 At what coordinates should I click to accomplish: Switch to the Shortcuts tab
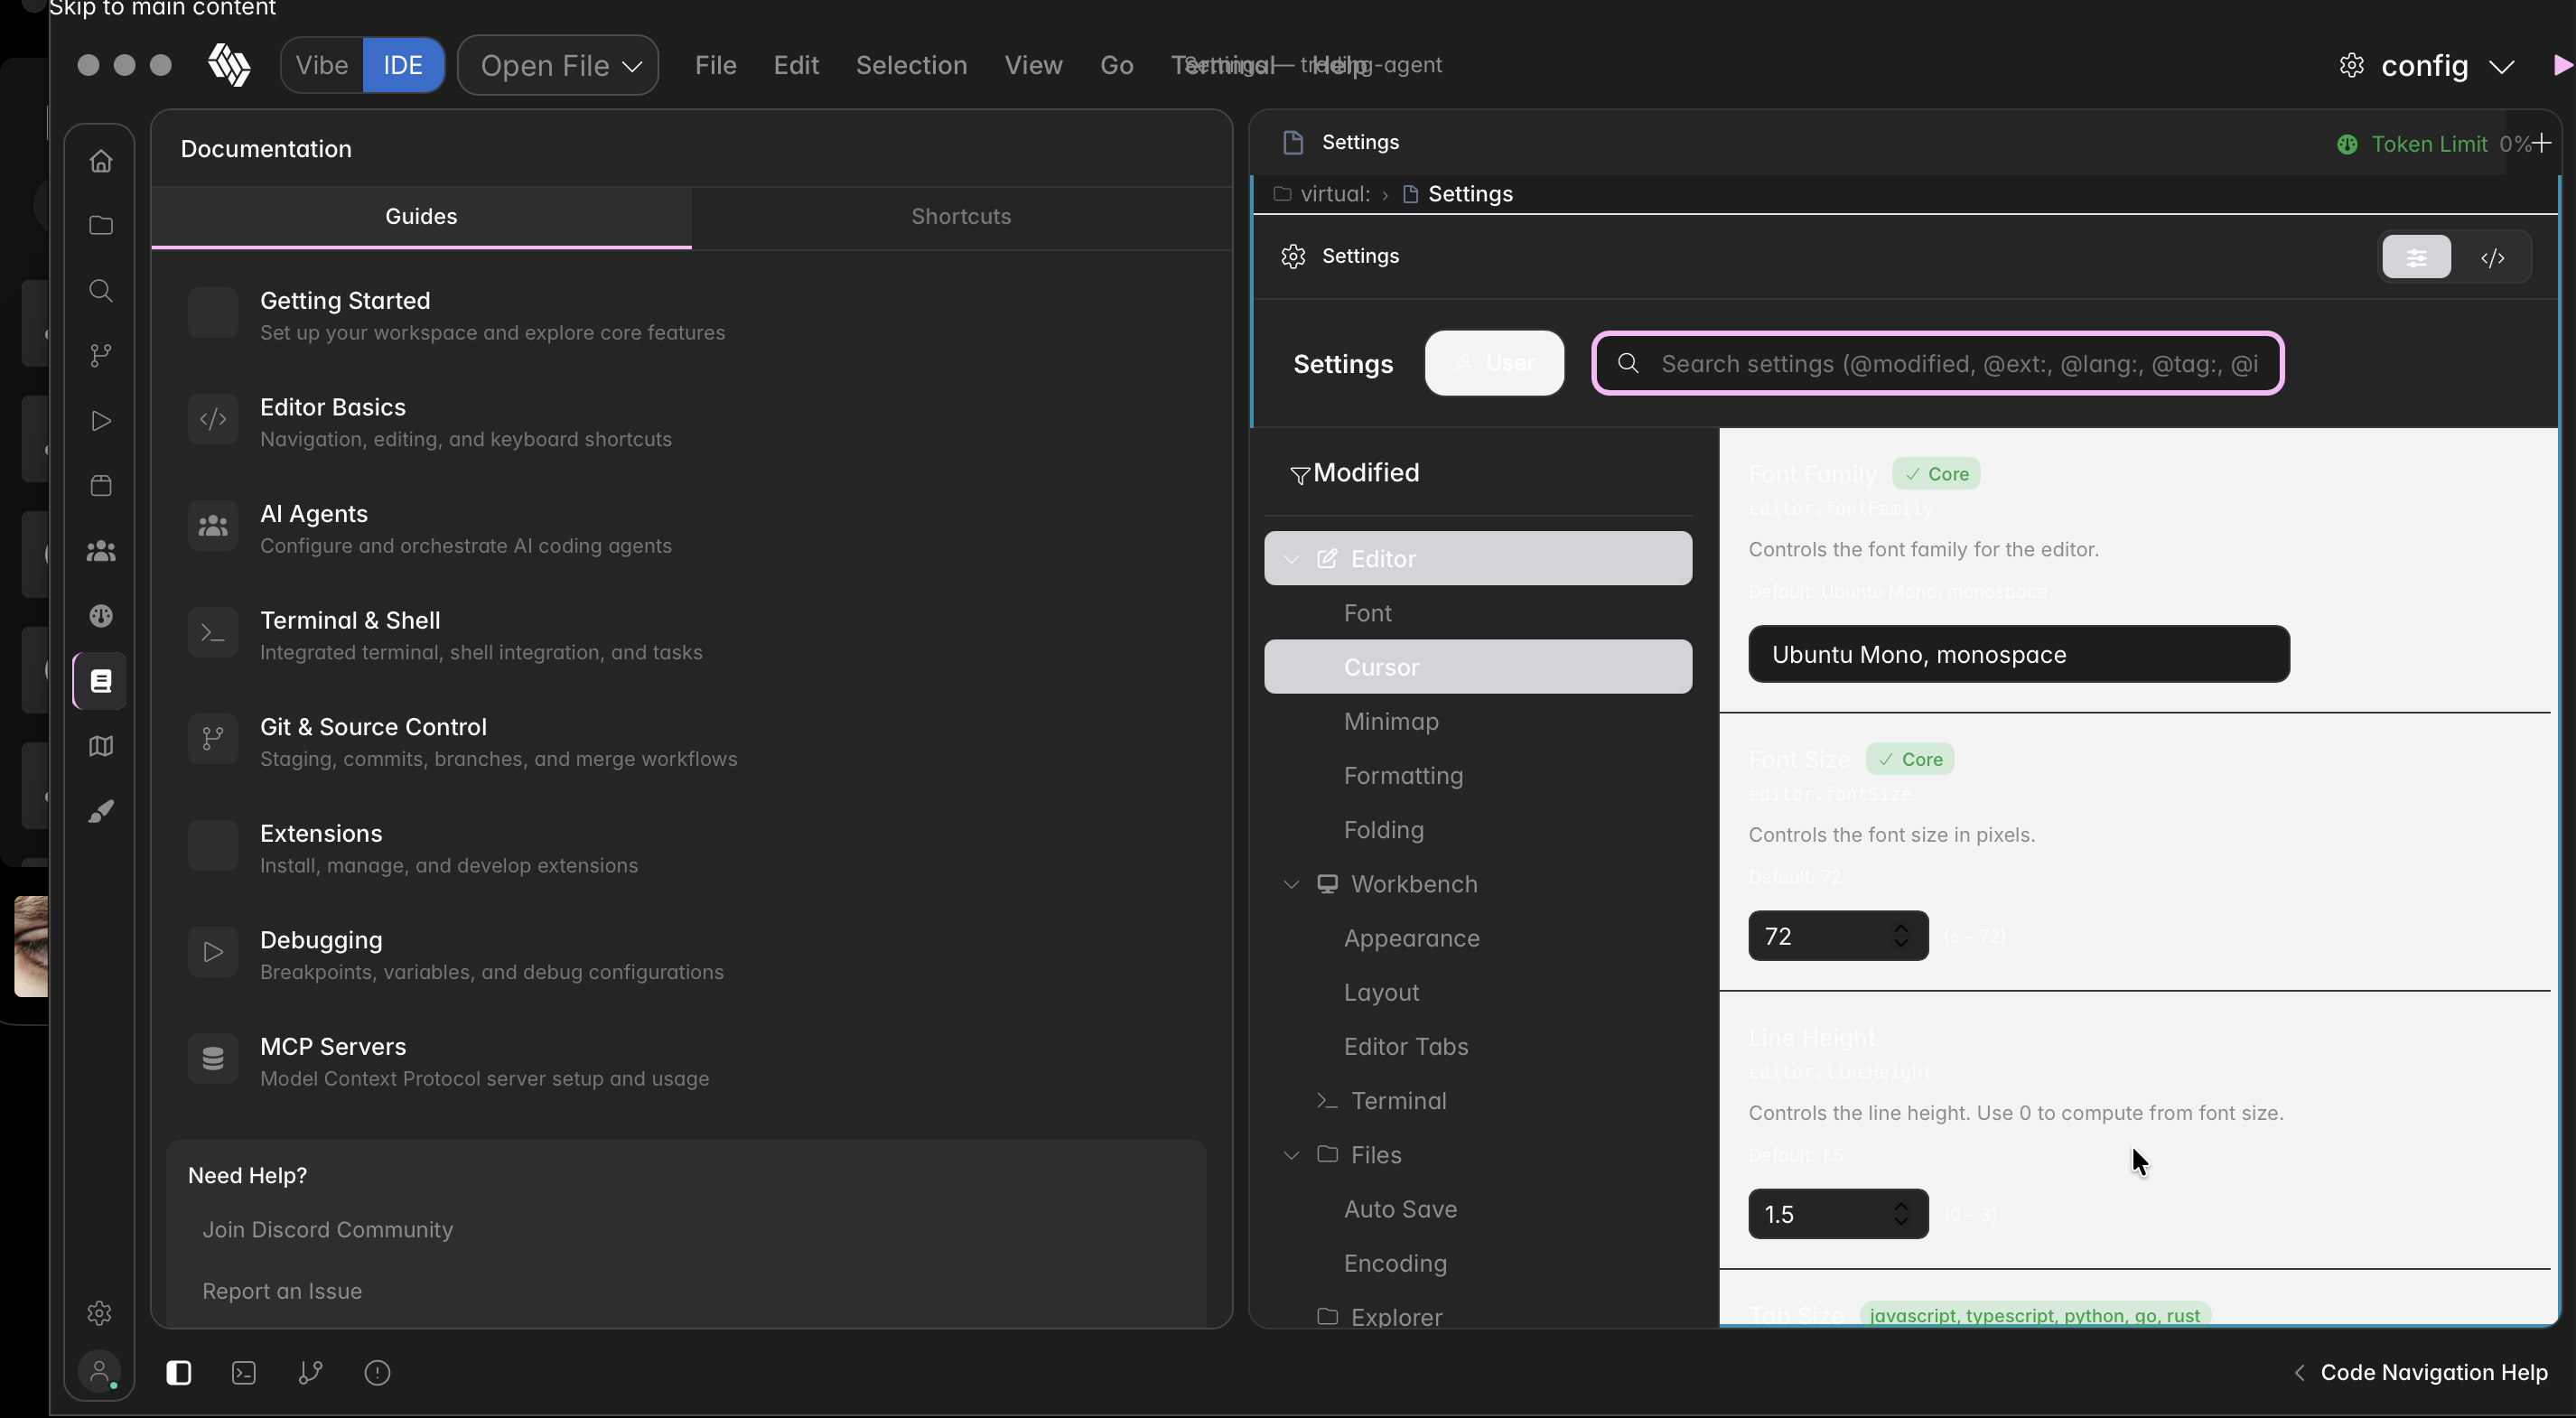[x=960, y=217]
